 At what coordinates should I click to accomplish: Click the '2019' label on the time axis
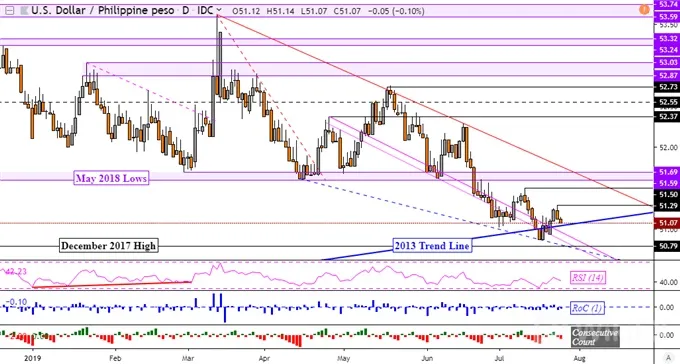coord(33,358)
